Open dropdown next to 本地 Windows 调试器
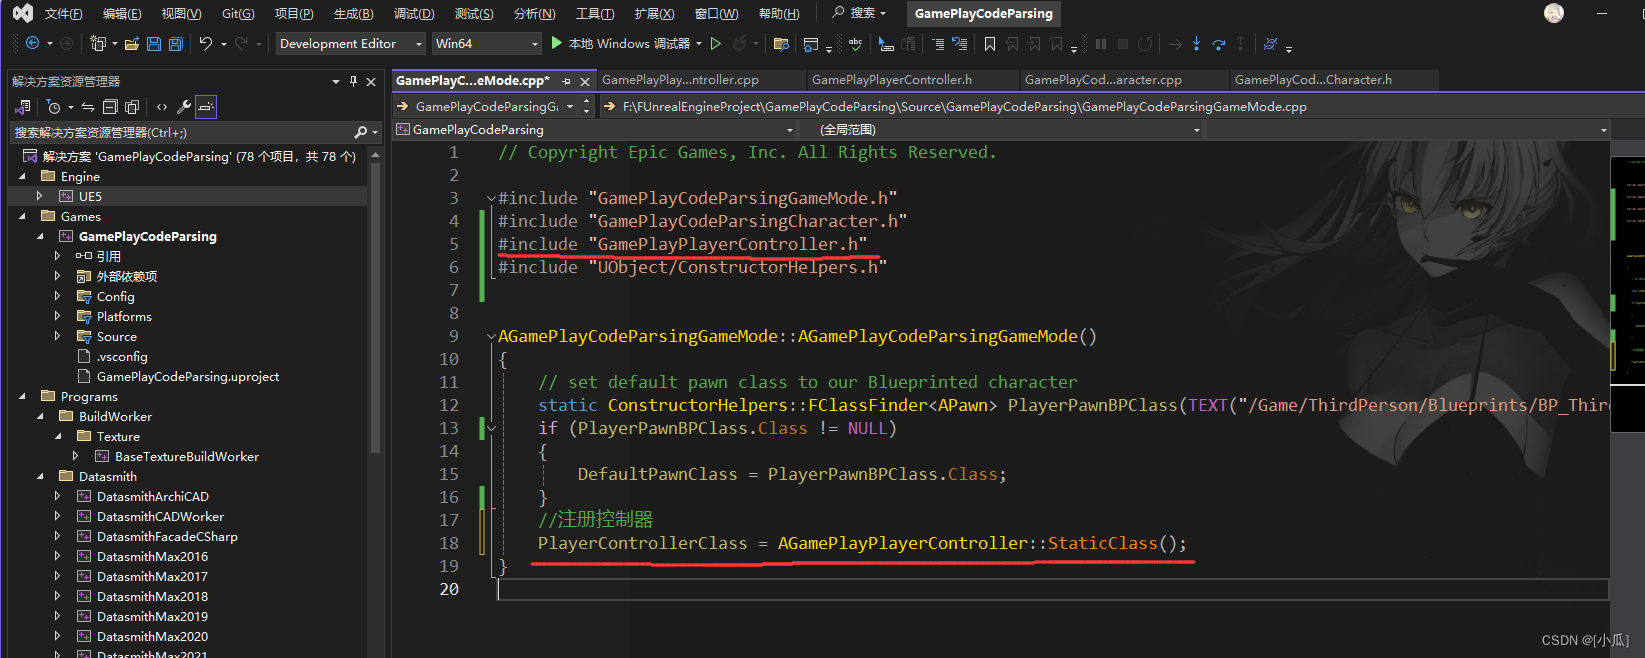Screen dimensions: 1645x658 pos(697,44)
